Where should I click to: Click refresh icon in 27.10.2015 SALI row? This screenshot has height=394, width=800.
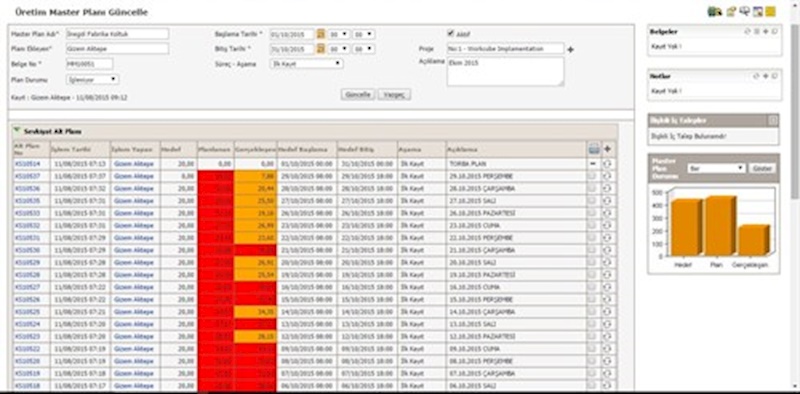(x=607, y=201)
